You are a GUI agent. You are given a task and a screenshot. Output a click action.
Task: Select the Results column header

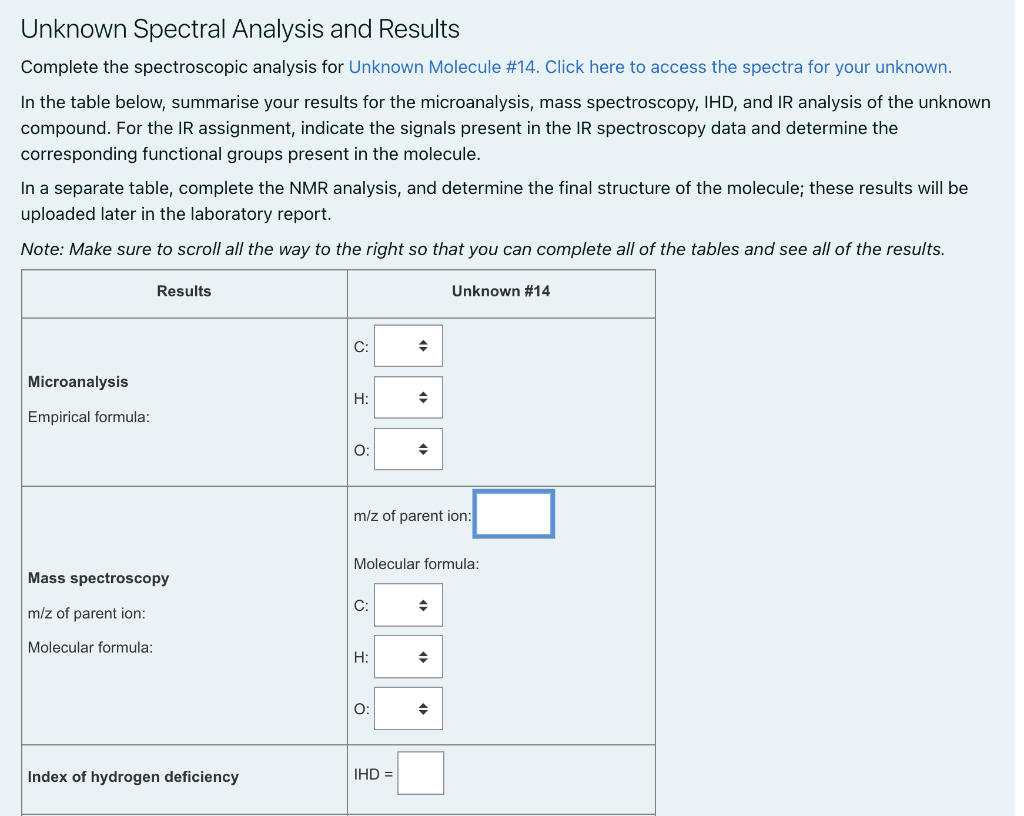pyautogui.click(x=184, y=291)
